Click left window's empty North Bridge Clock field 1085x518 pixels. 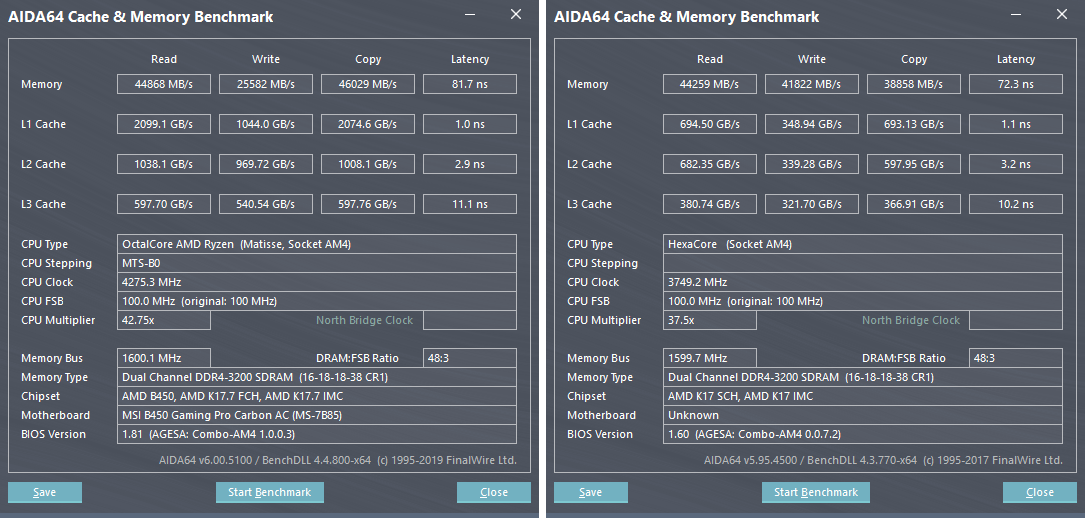pos(470,320)
